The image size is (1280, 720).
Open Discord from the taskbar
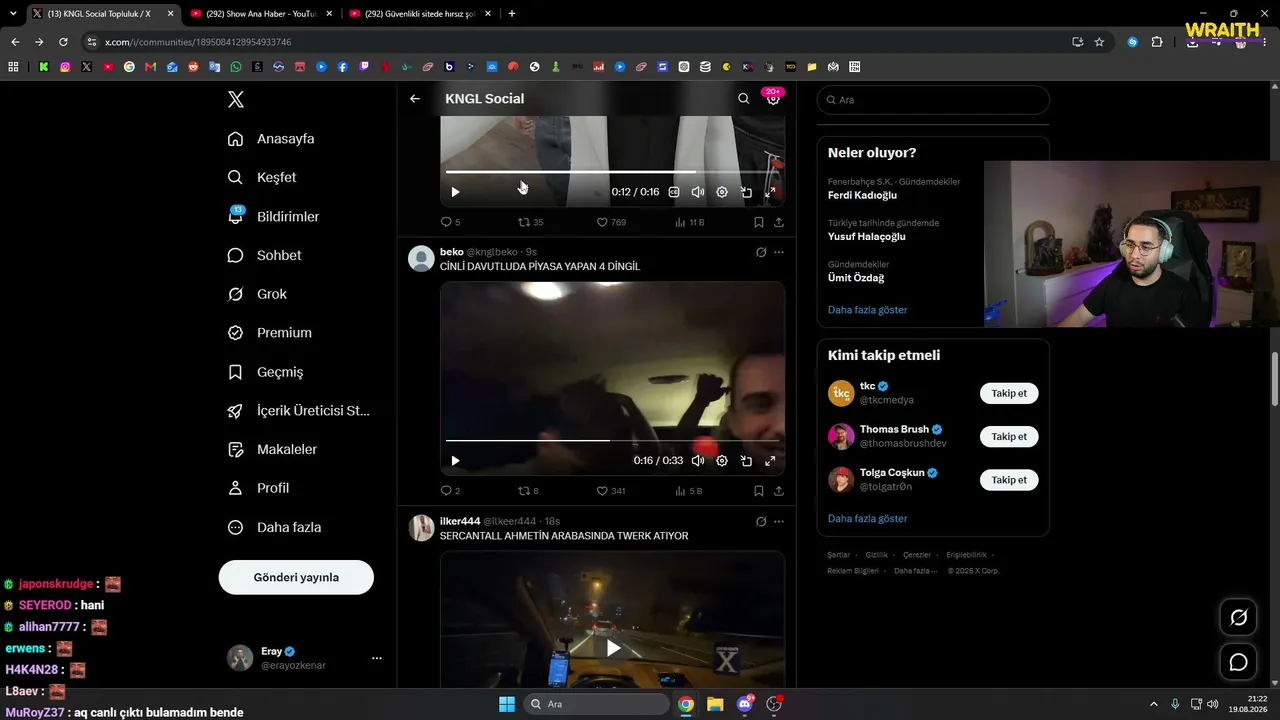click(x=744, y=704)
